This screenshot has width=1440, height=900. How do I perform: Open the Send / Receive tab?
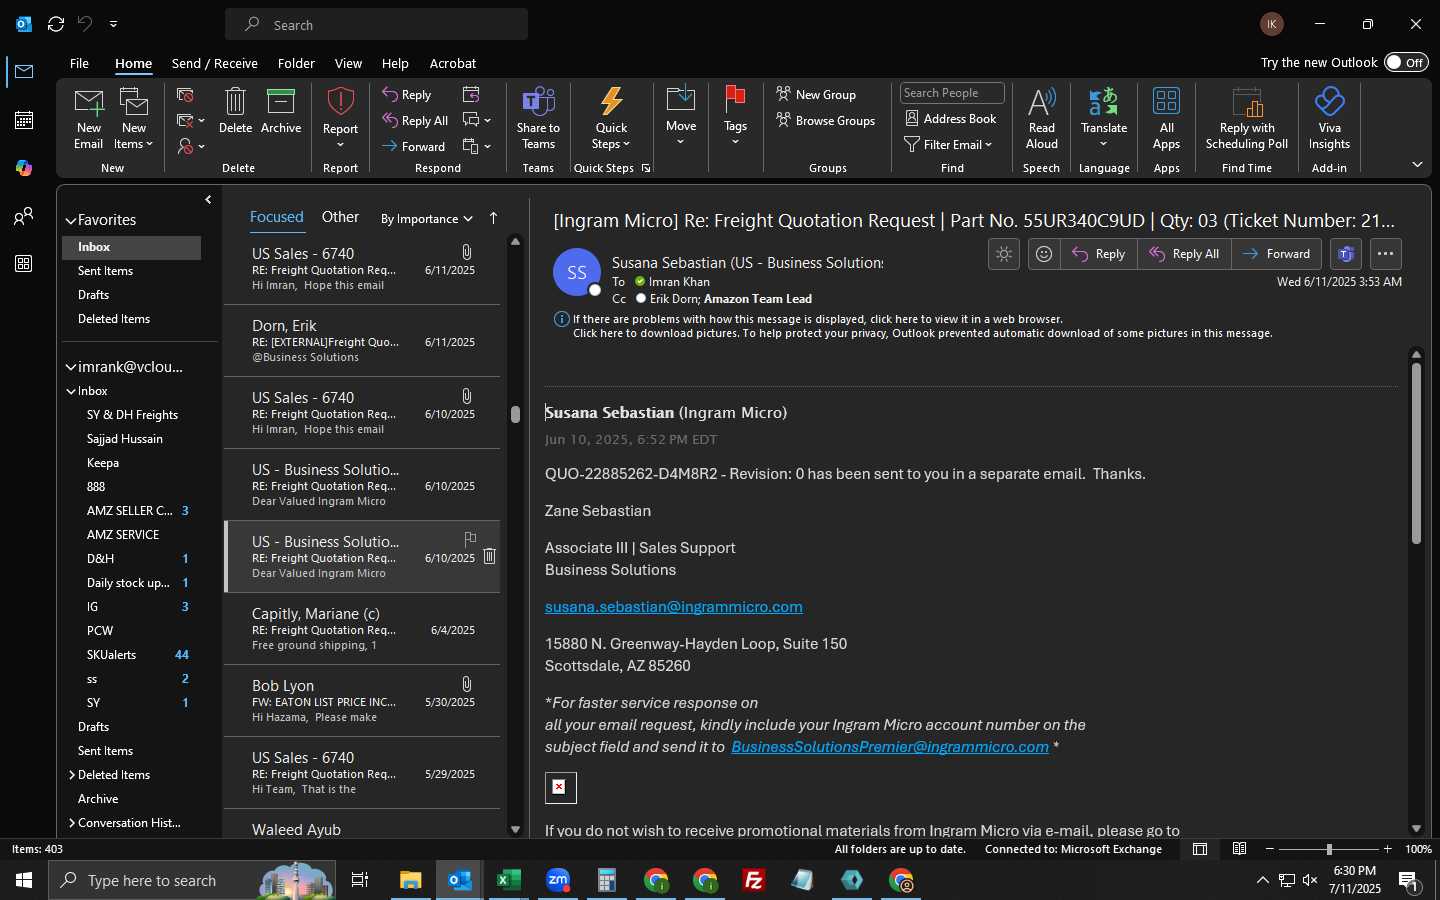(x=215, y=63)
